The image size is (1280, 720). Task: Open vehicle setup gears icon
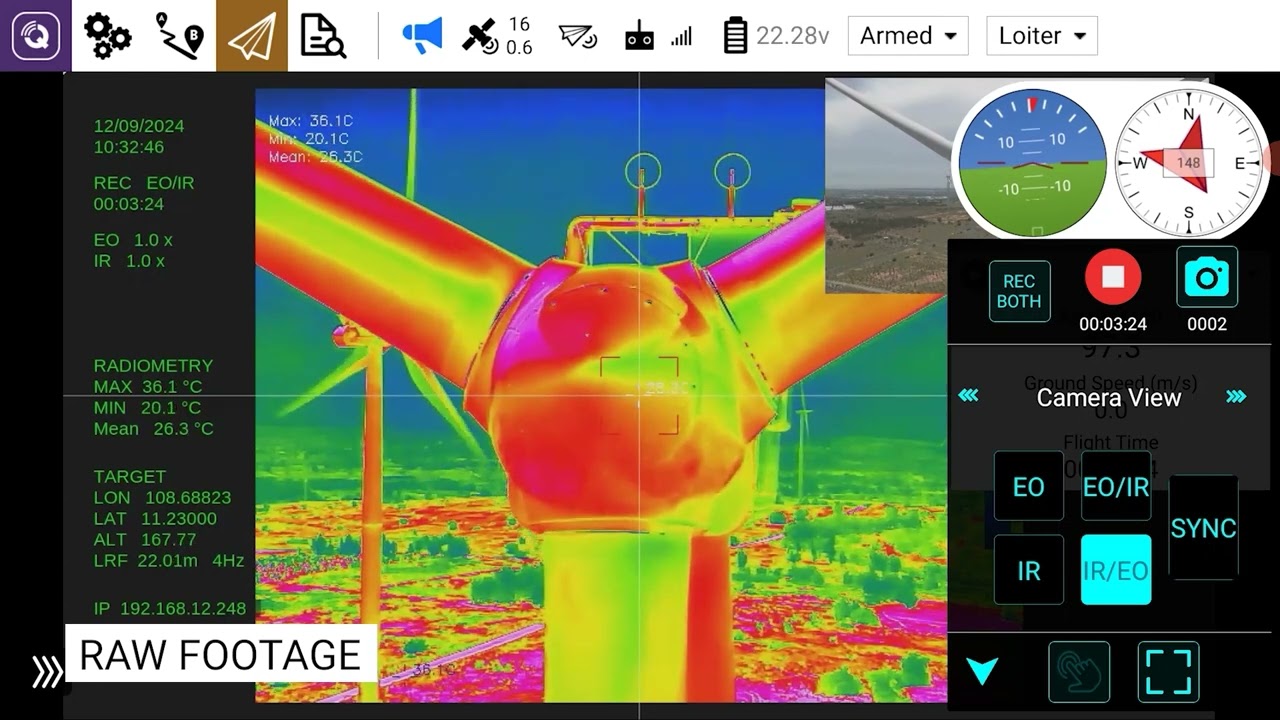107,36
